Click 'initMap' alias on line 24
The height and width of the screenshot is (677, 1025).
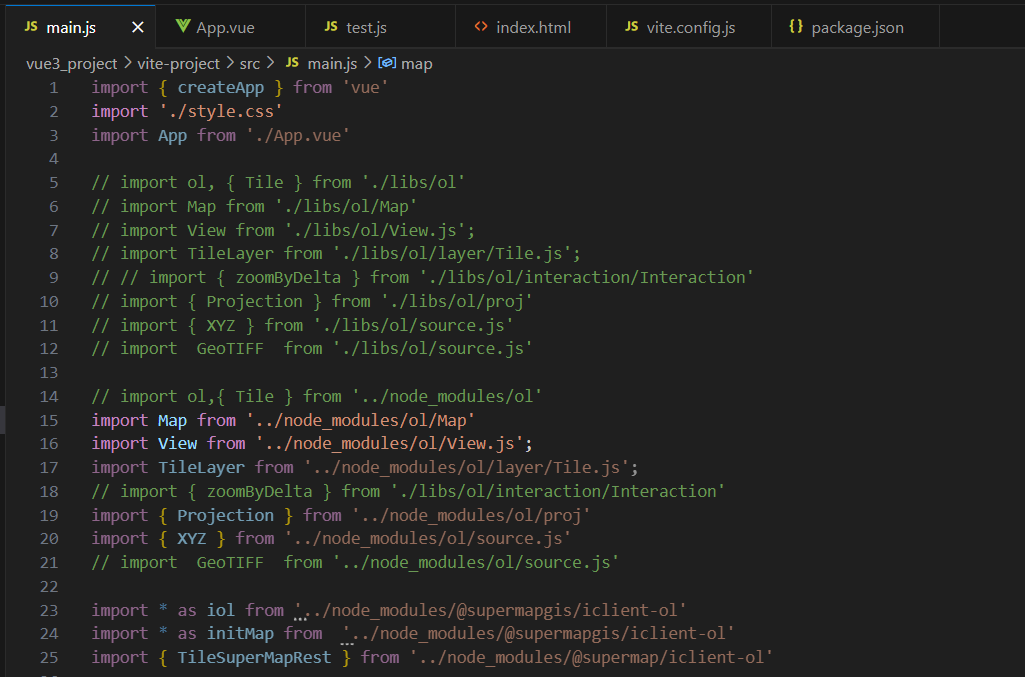coord(241,634)
